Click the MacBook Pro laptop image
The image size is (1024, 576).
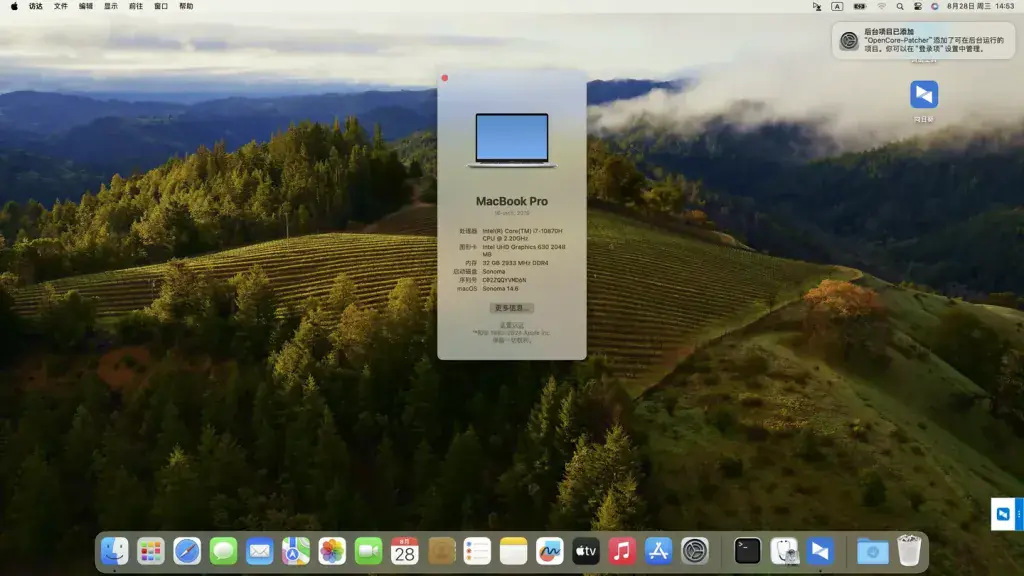512,140
